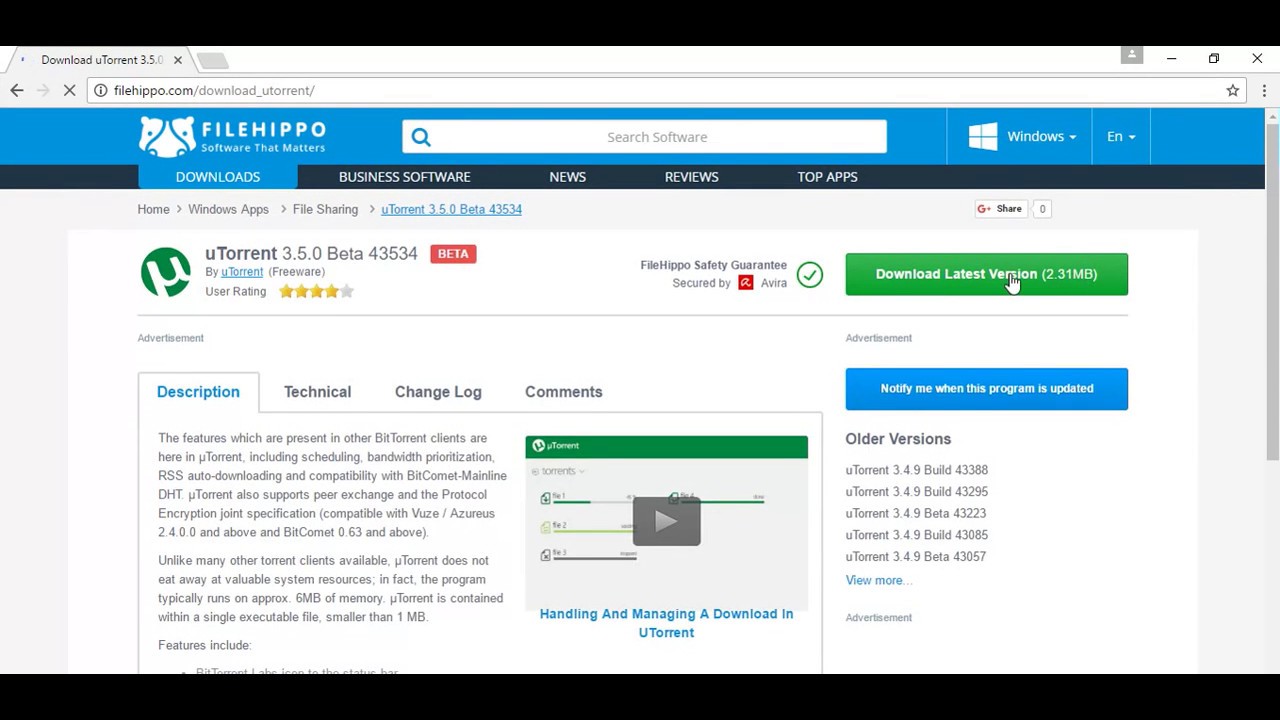1280x720 pixels.
Task: Open uTorrent 3.4.9 Beta 43223
Action: coord(915,513)
